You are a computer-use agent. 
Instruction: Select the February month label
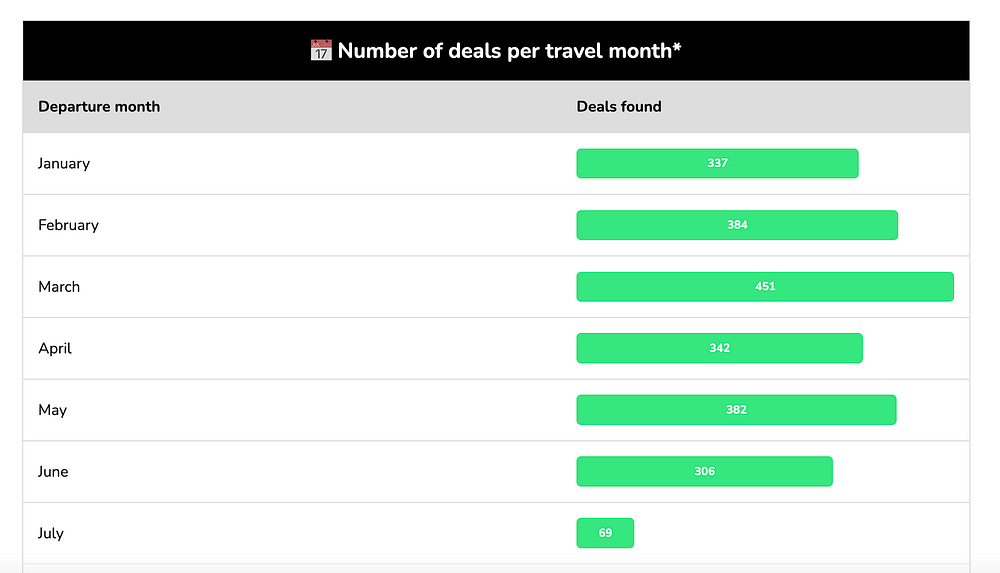[68, 225]
